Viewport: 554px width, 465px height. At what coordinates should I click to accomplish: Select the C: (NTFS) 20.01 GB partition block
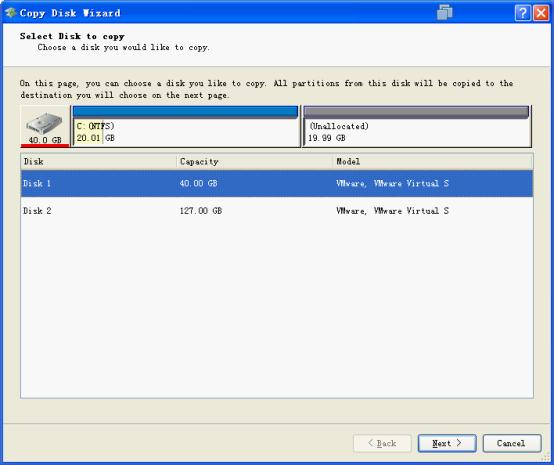click(186, 126)
